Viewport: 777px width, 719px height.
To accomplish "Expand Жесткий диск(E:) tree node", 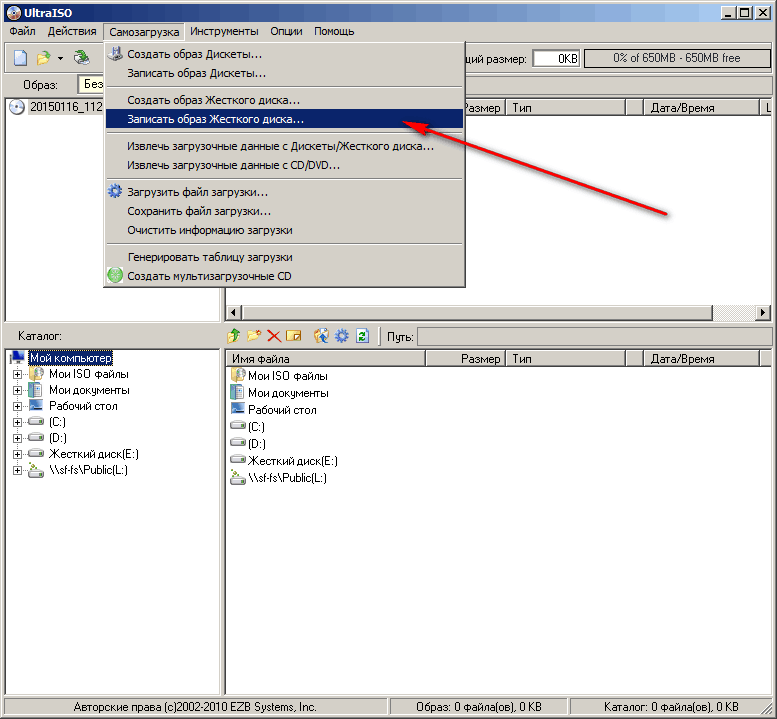I will point(17,454).
